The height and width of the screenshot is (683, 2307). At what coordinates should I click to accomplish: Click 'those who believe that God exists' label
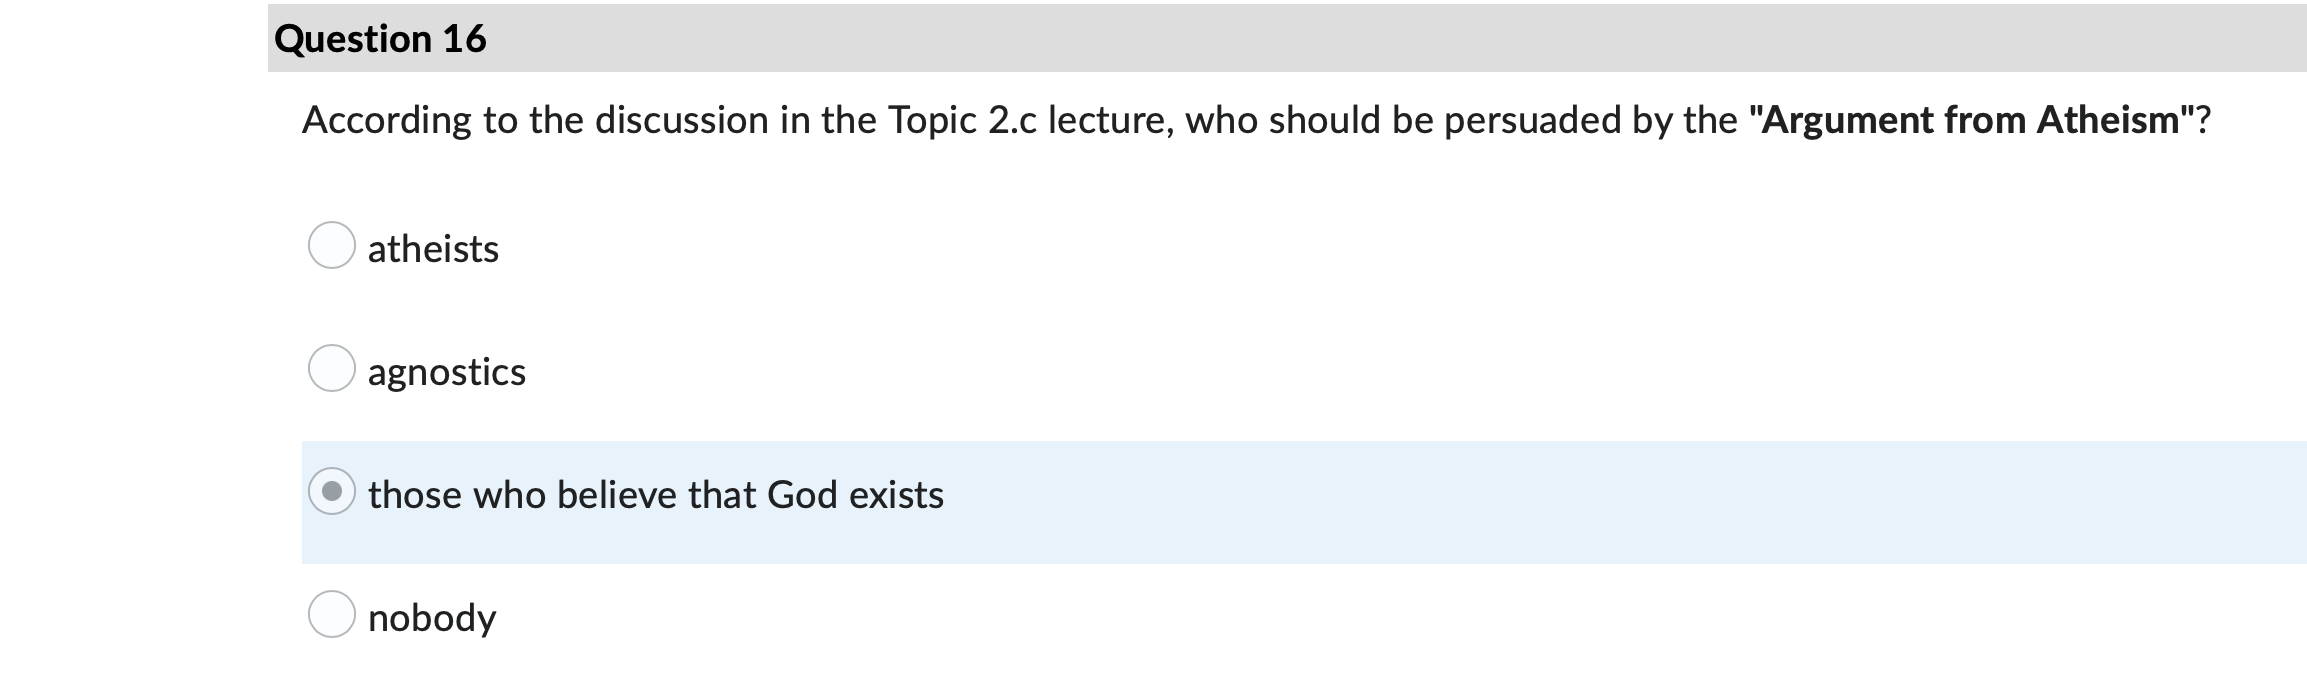[655, 492]
